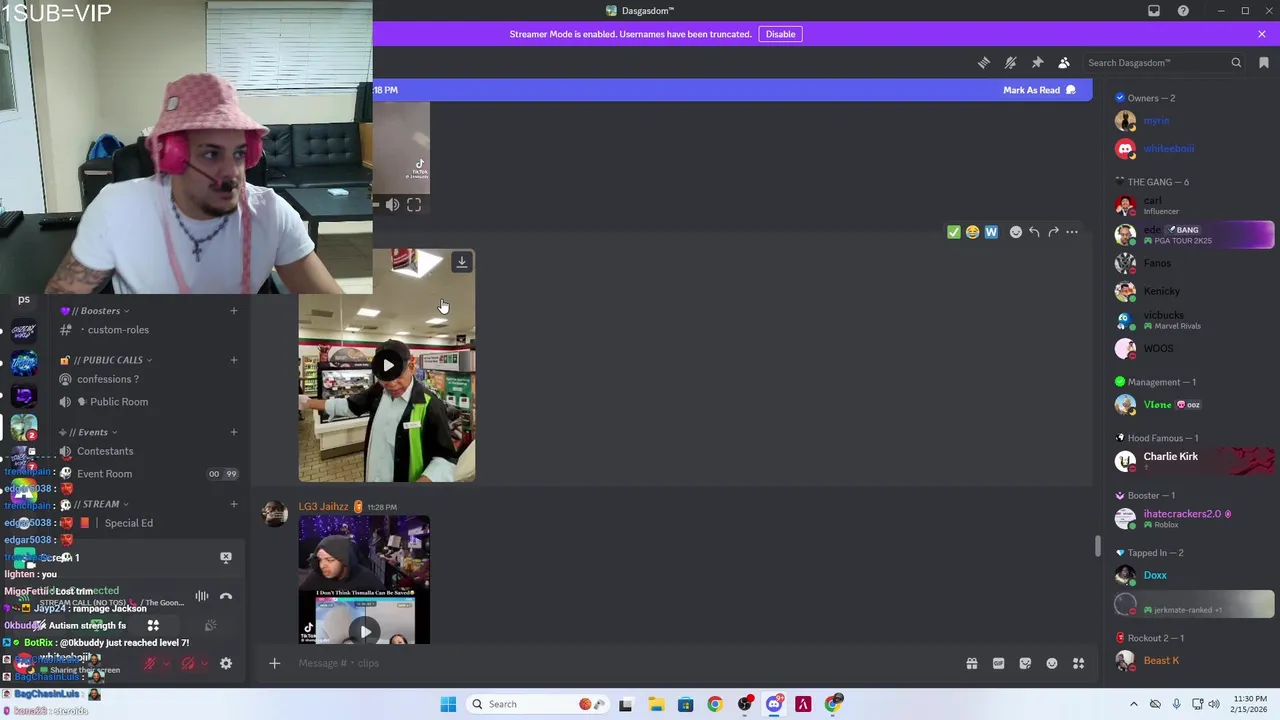Disable Streamer Mode

click(780, 34)
